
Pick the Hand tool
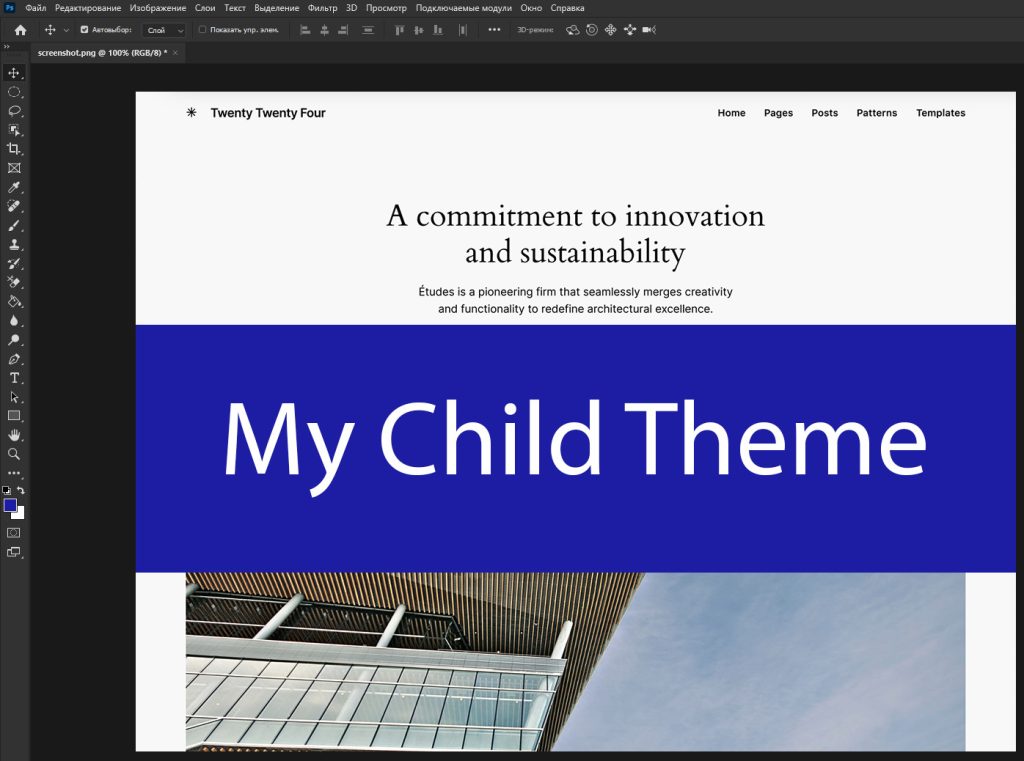tap(14, 435)
